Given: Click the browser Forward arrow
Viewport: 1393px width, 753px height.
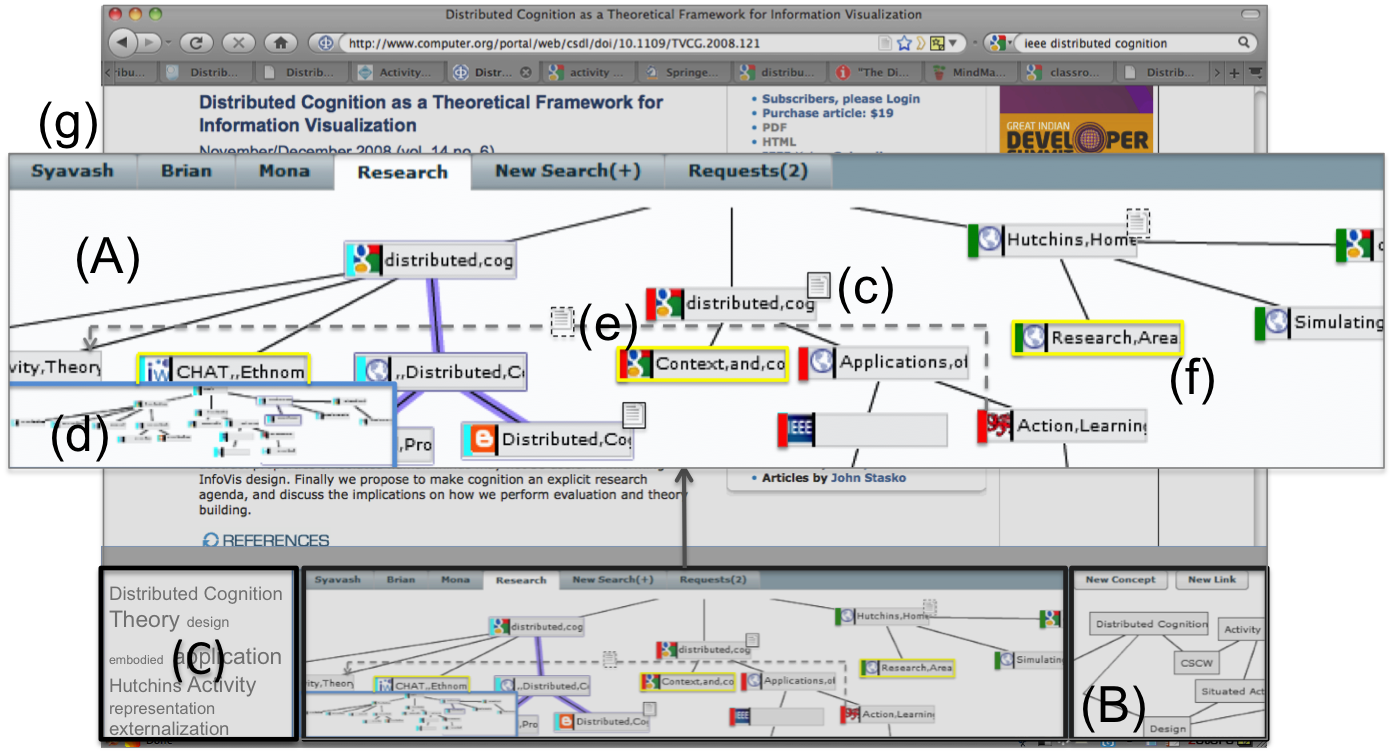Looking at the screenshot, I should point(149,43).
